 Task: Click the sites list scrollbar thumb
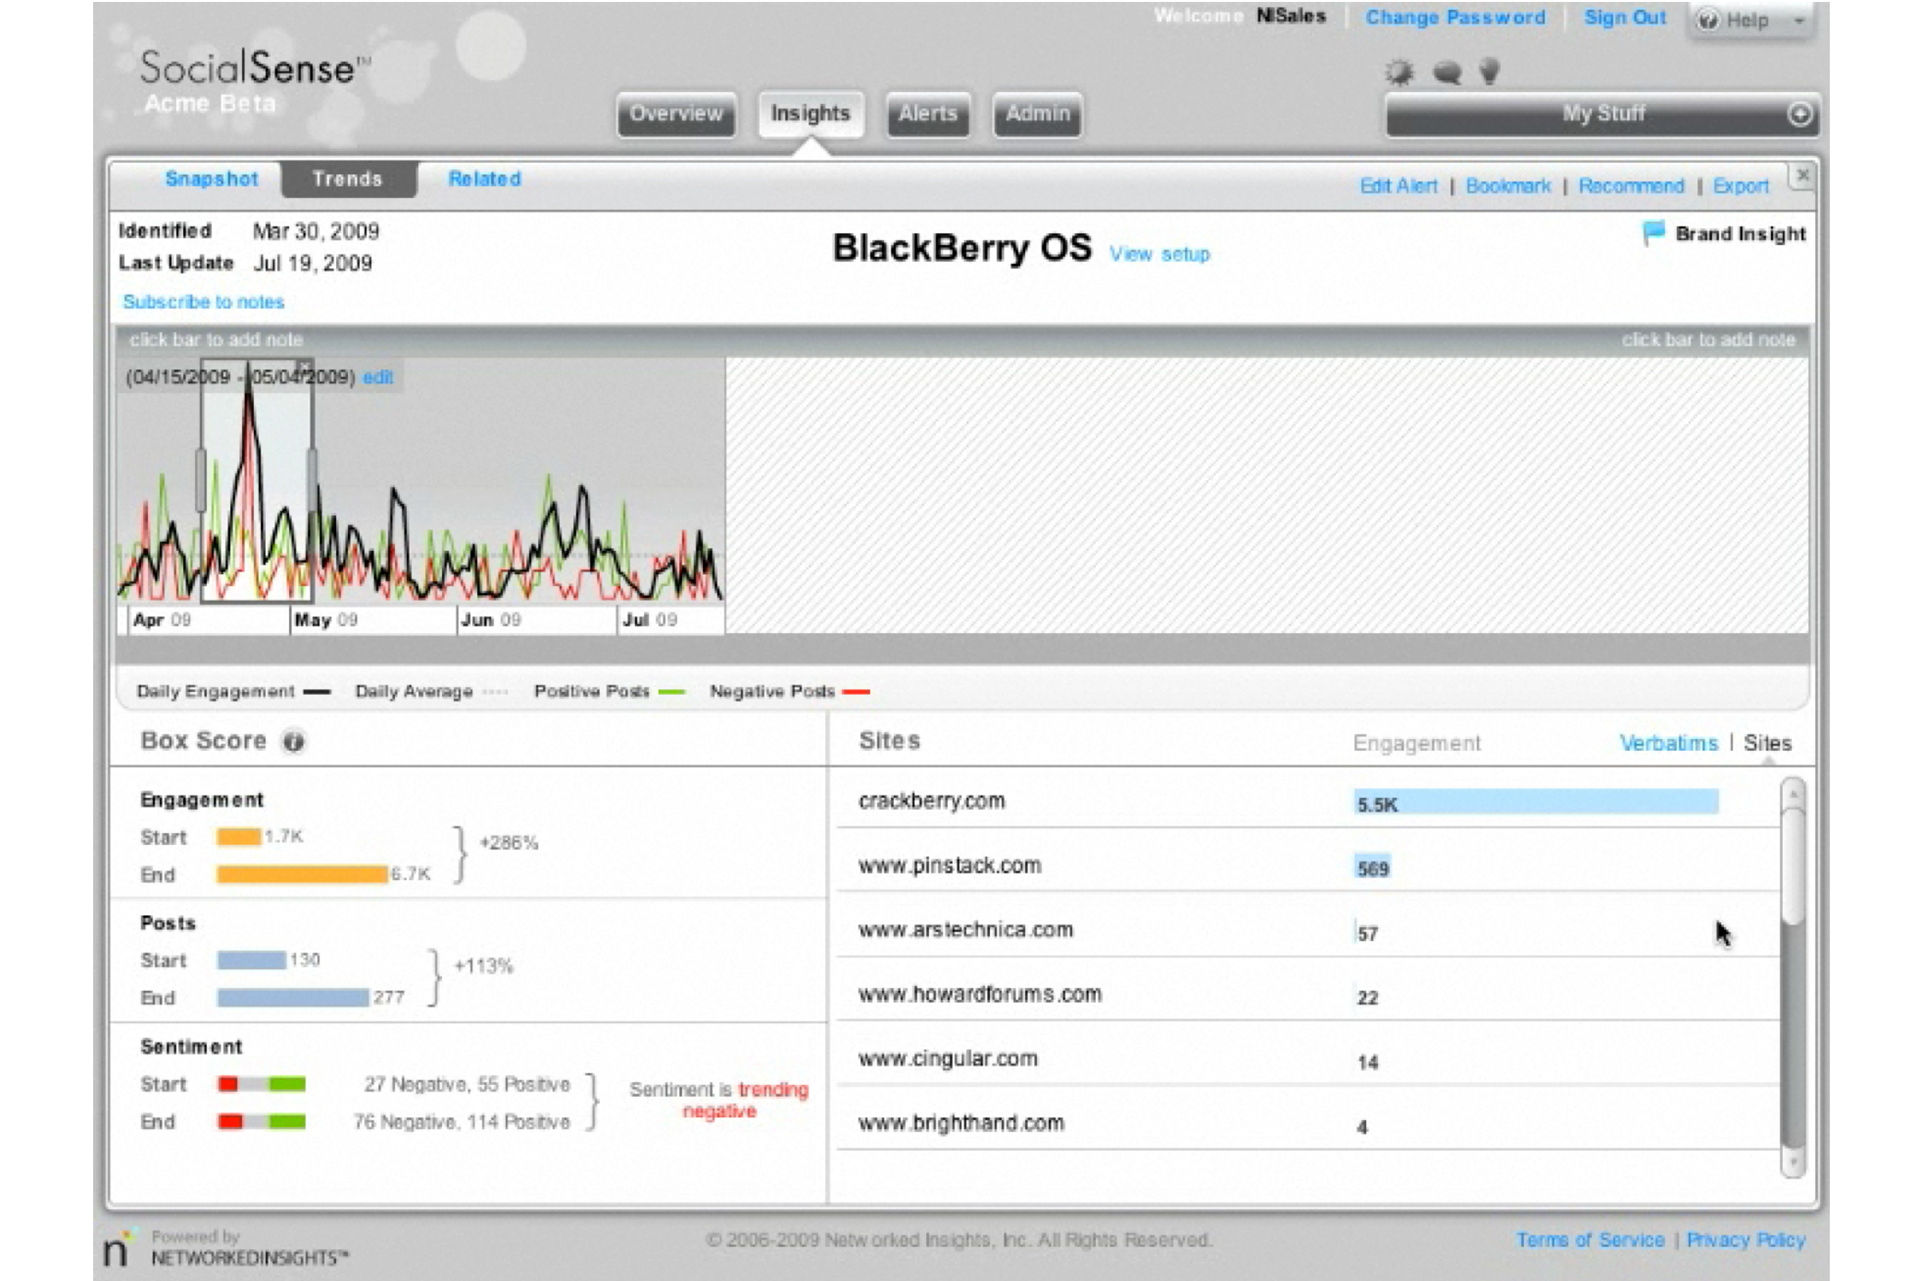pyautogui.click(x=1793, y=866)
